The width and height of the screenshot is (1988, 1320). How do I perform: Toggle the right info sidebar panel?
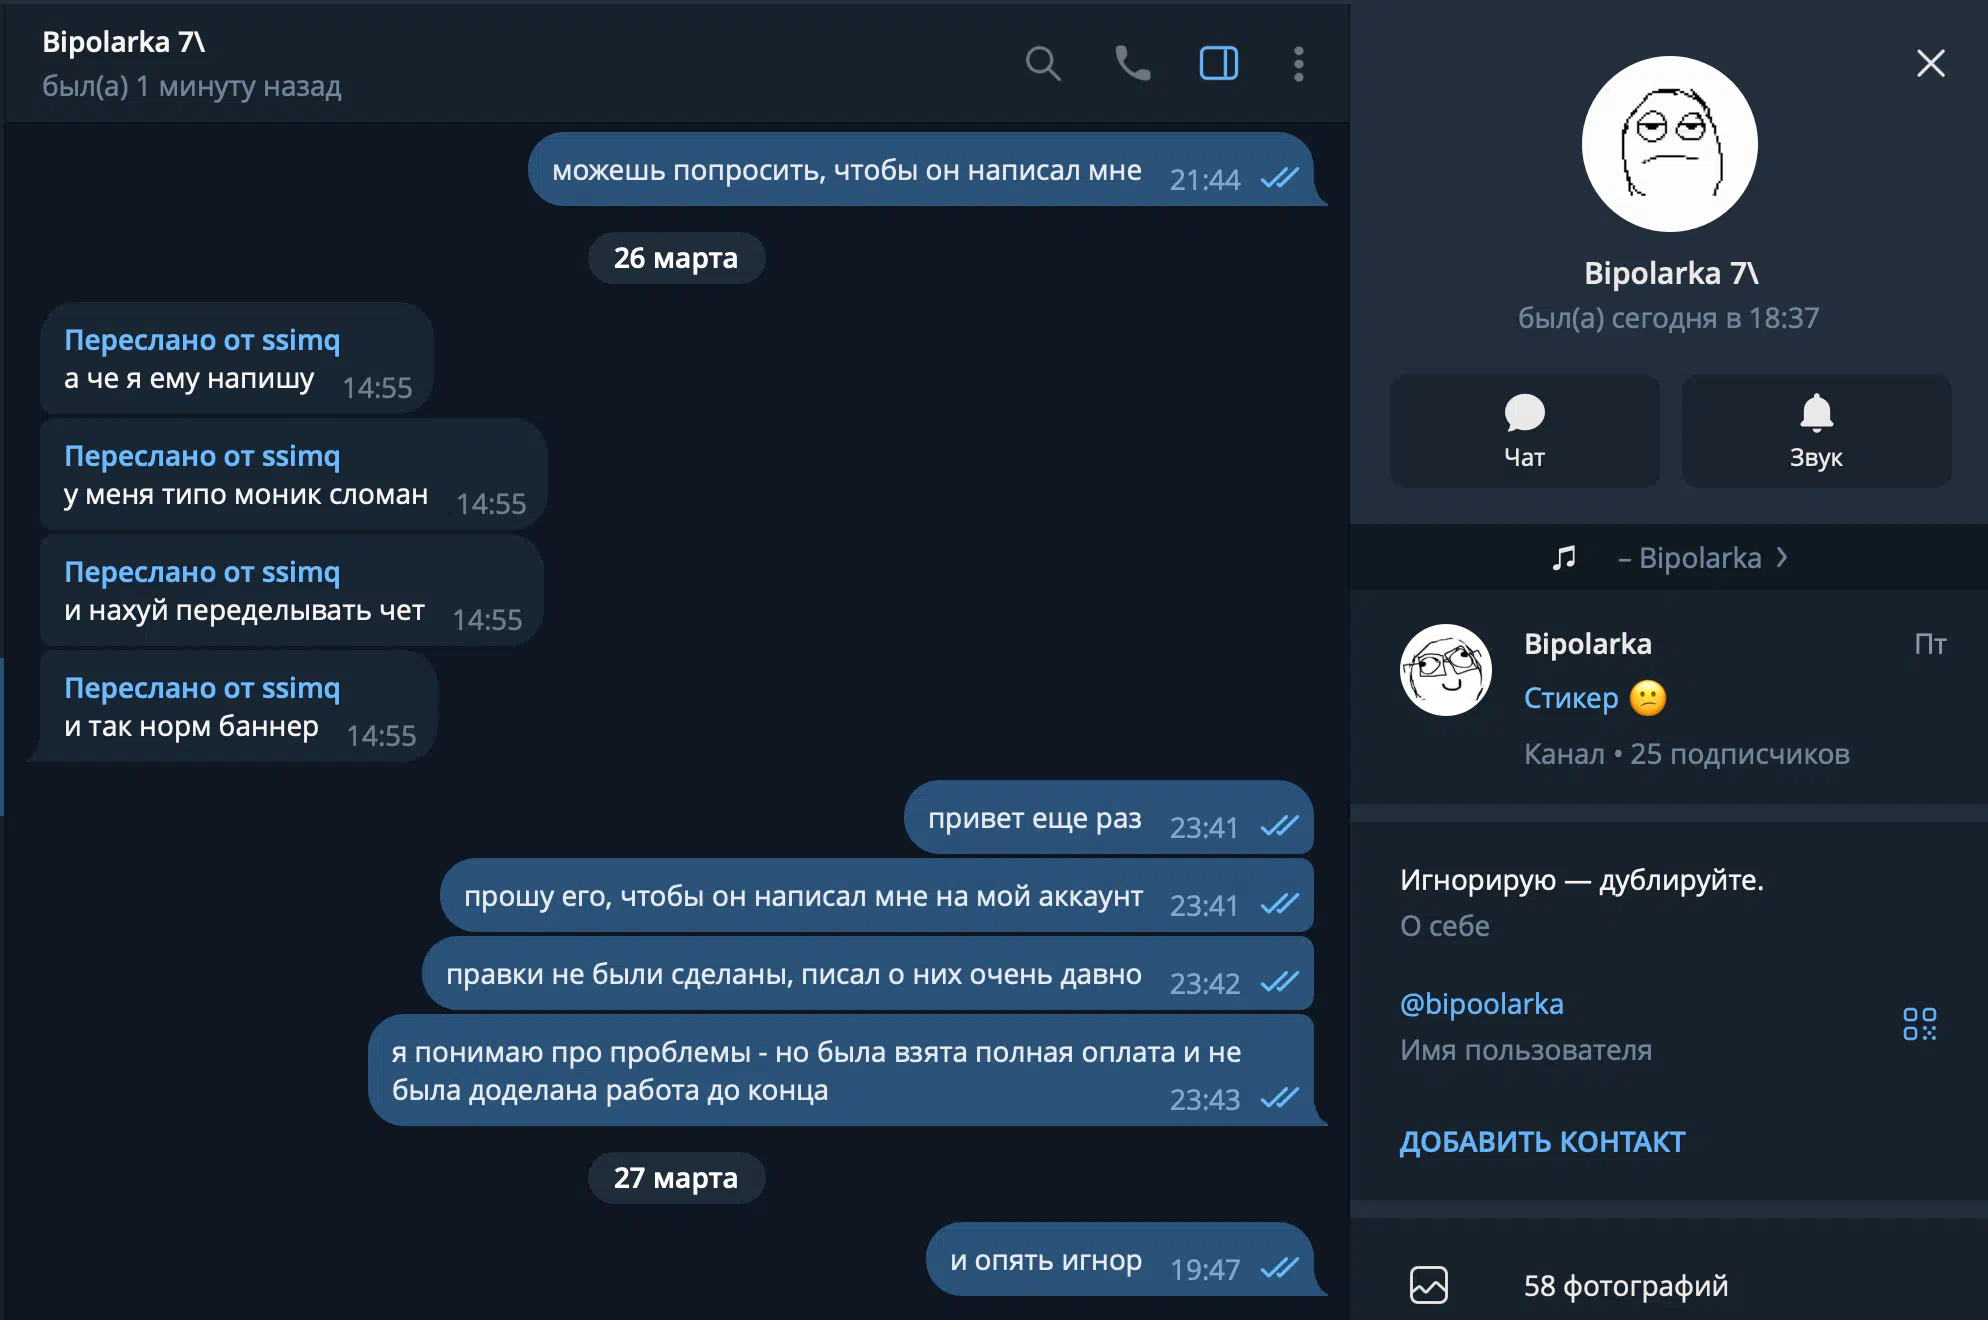coord(1219,64)
